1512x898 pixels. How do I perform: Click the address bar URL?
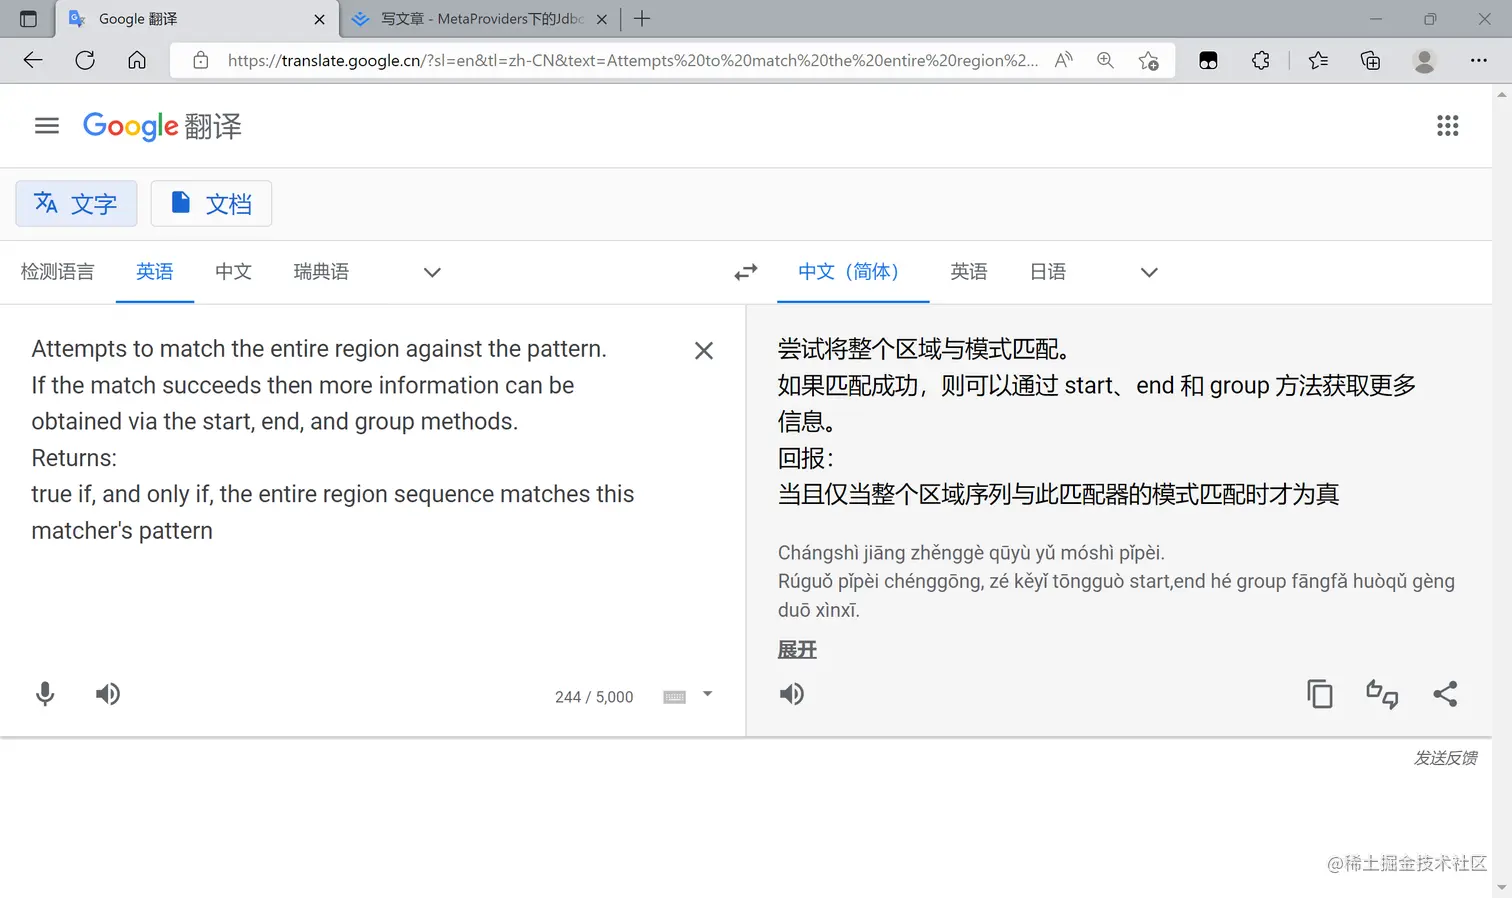633,60
